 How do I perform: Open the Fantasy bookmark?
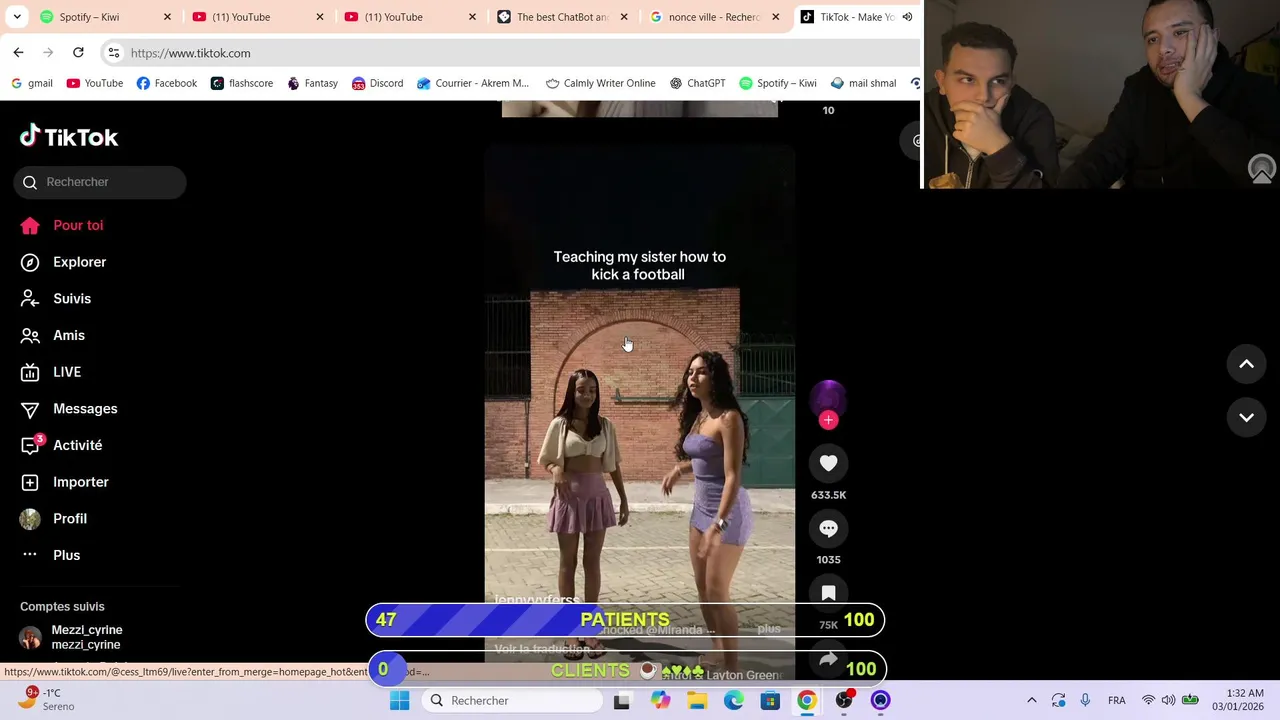click(312, 83)
